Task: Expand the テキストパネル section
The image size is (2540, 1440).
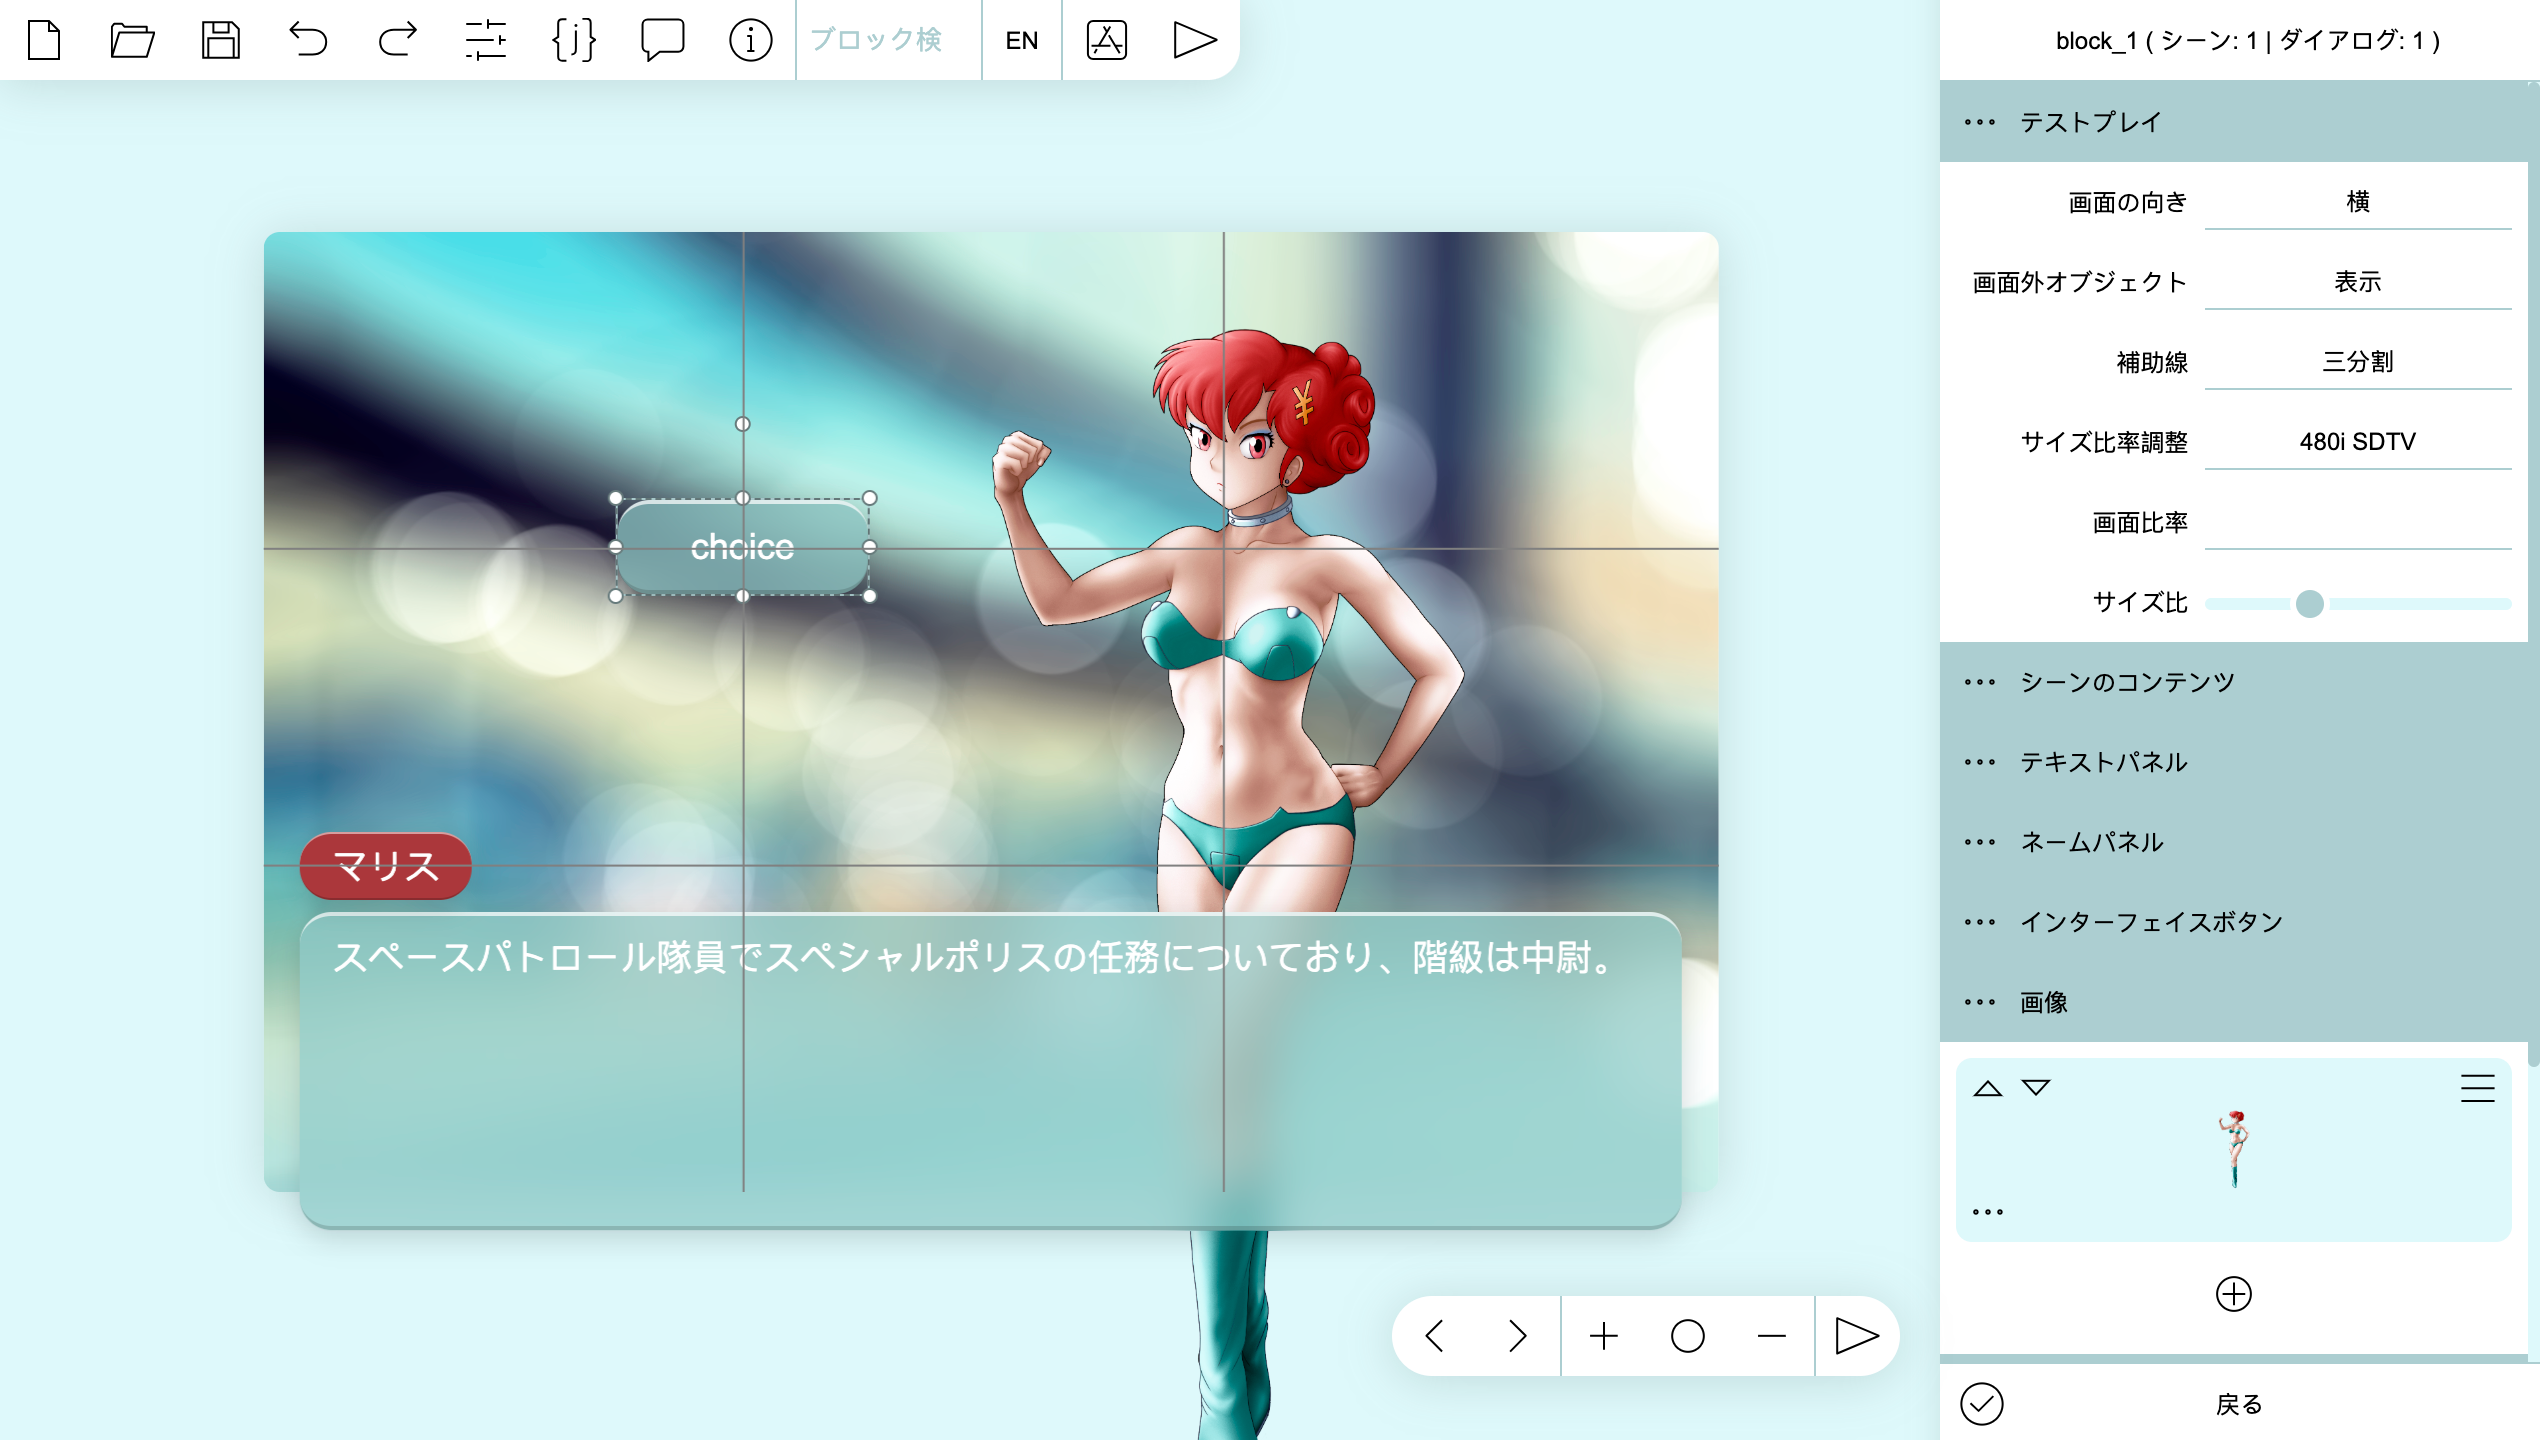Action: coord(2234,762)
